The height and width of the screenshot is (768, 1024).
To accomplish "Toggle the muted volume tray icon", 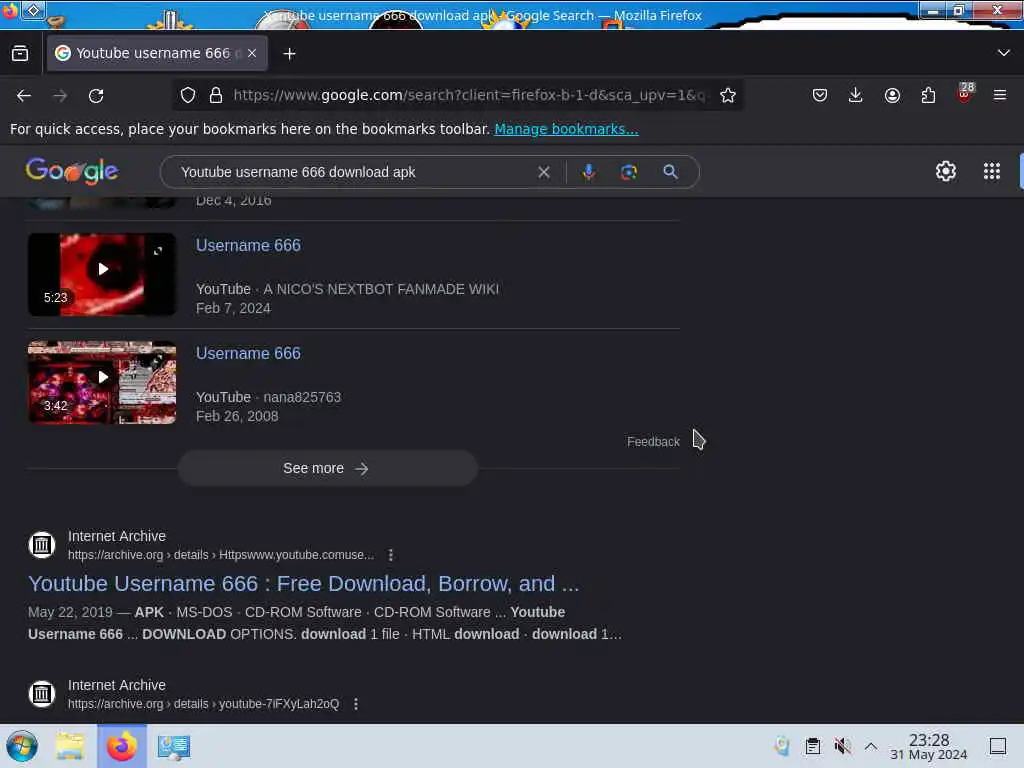I will point(842,746).
